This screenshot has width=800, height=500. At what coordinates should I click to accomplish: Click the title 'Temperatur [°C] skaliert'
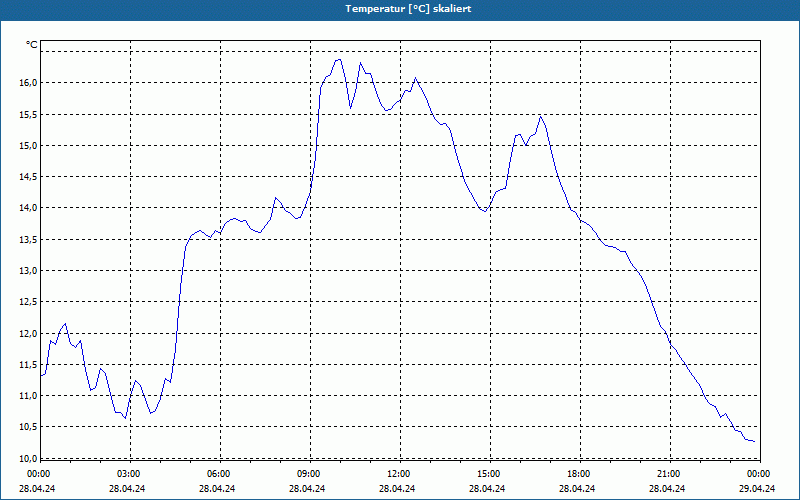(408, 9)
